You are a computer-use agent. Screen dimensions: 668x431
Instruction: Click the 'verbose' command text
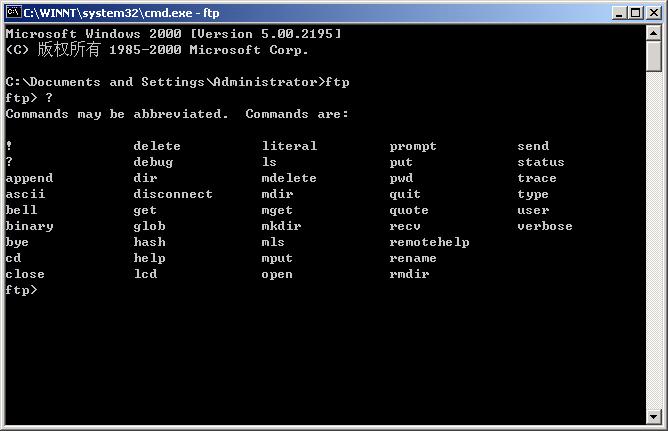point(545,226)
